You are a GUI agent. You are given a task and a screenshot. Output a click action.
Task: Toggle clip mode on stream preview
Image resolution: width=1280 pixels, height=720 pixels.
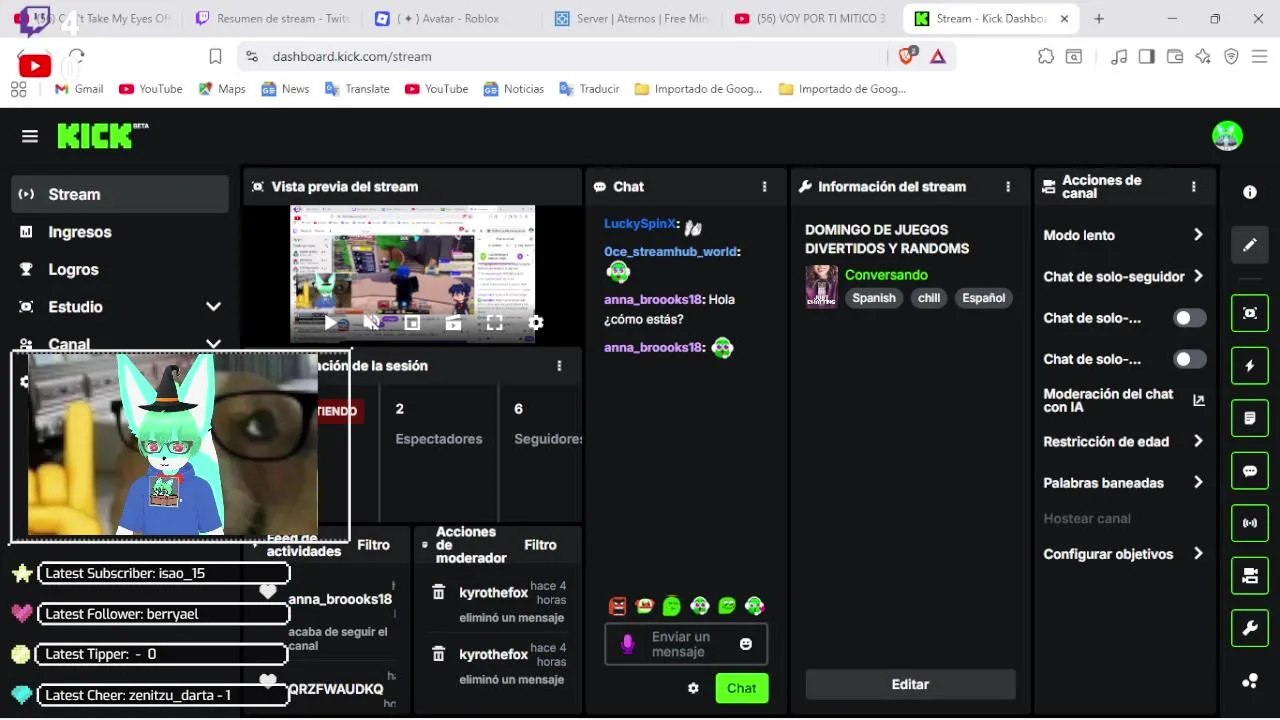[x=453, y=322]
